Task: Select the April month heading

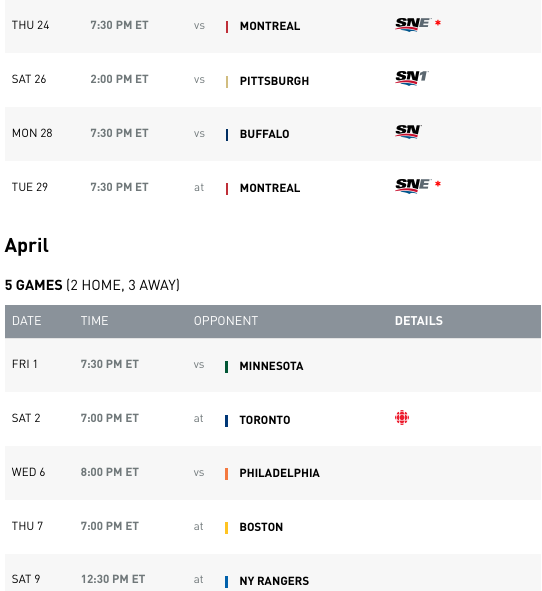Action: pyautogui.click(x=27, y=246)
